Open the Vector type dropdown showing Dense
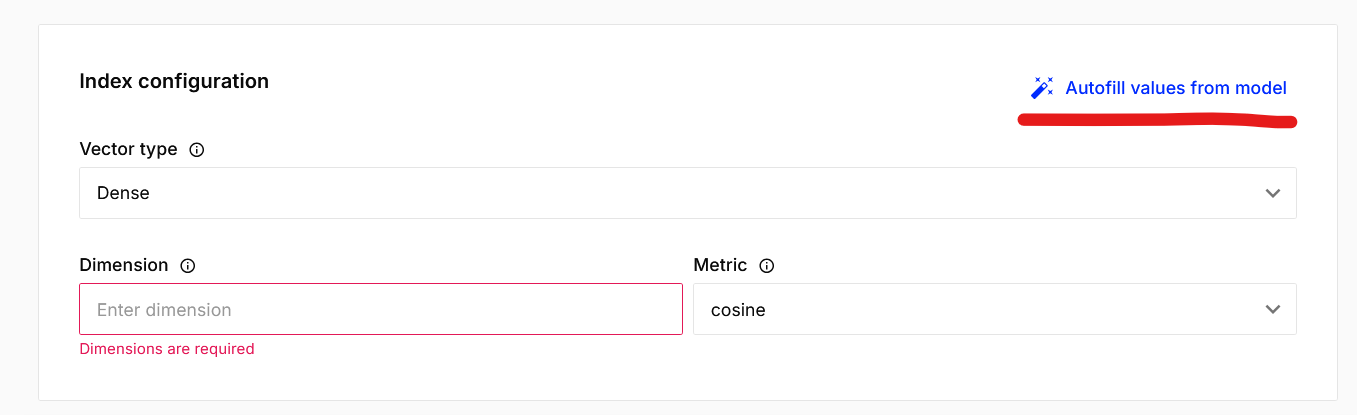The image size is (1357, 415). coord(688,193)
